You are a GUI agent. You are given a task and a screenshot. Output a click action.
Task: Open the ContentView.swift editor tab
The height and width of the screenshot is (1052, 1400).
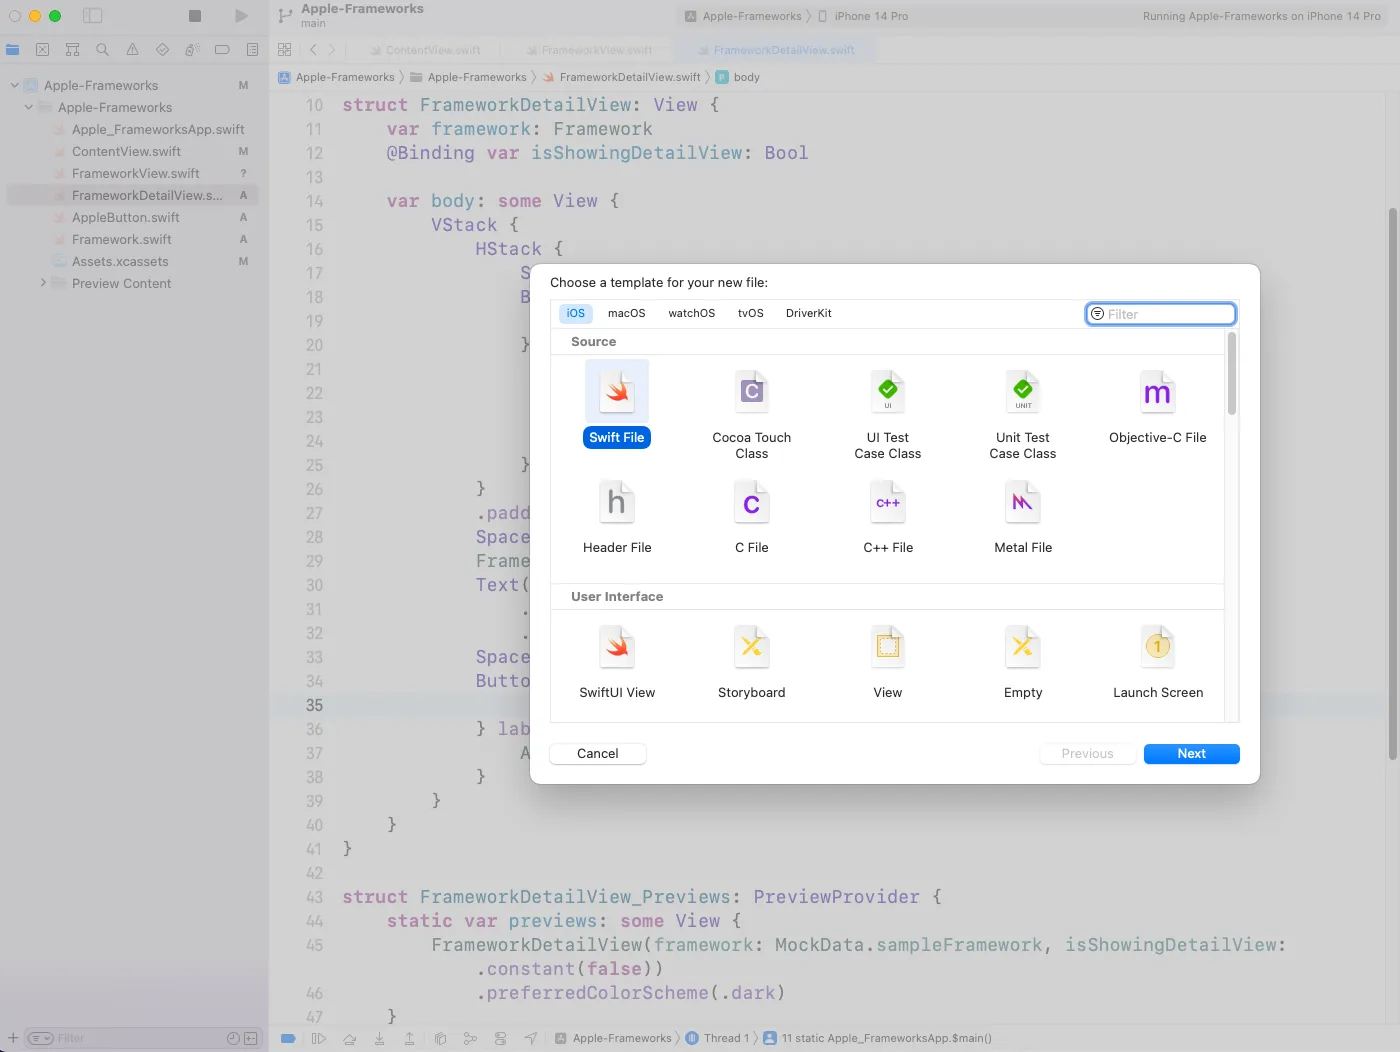[x=424, y=50]
